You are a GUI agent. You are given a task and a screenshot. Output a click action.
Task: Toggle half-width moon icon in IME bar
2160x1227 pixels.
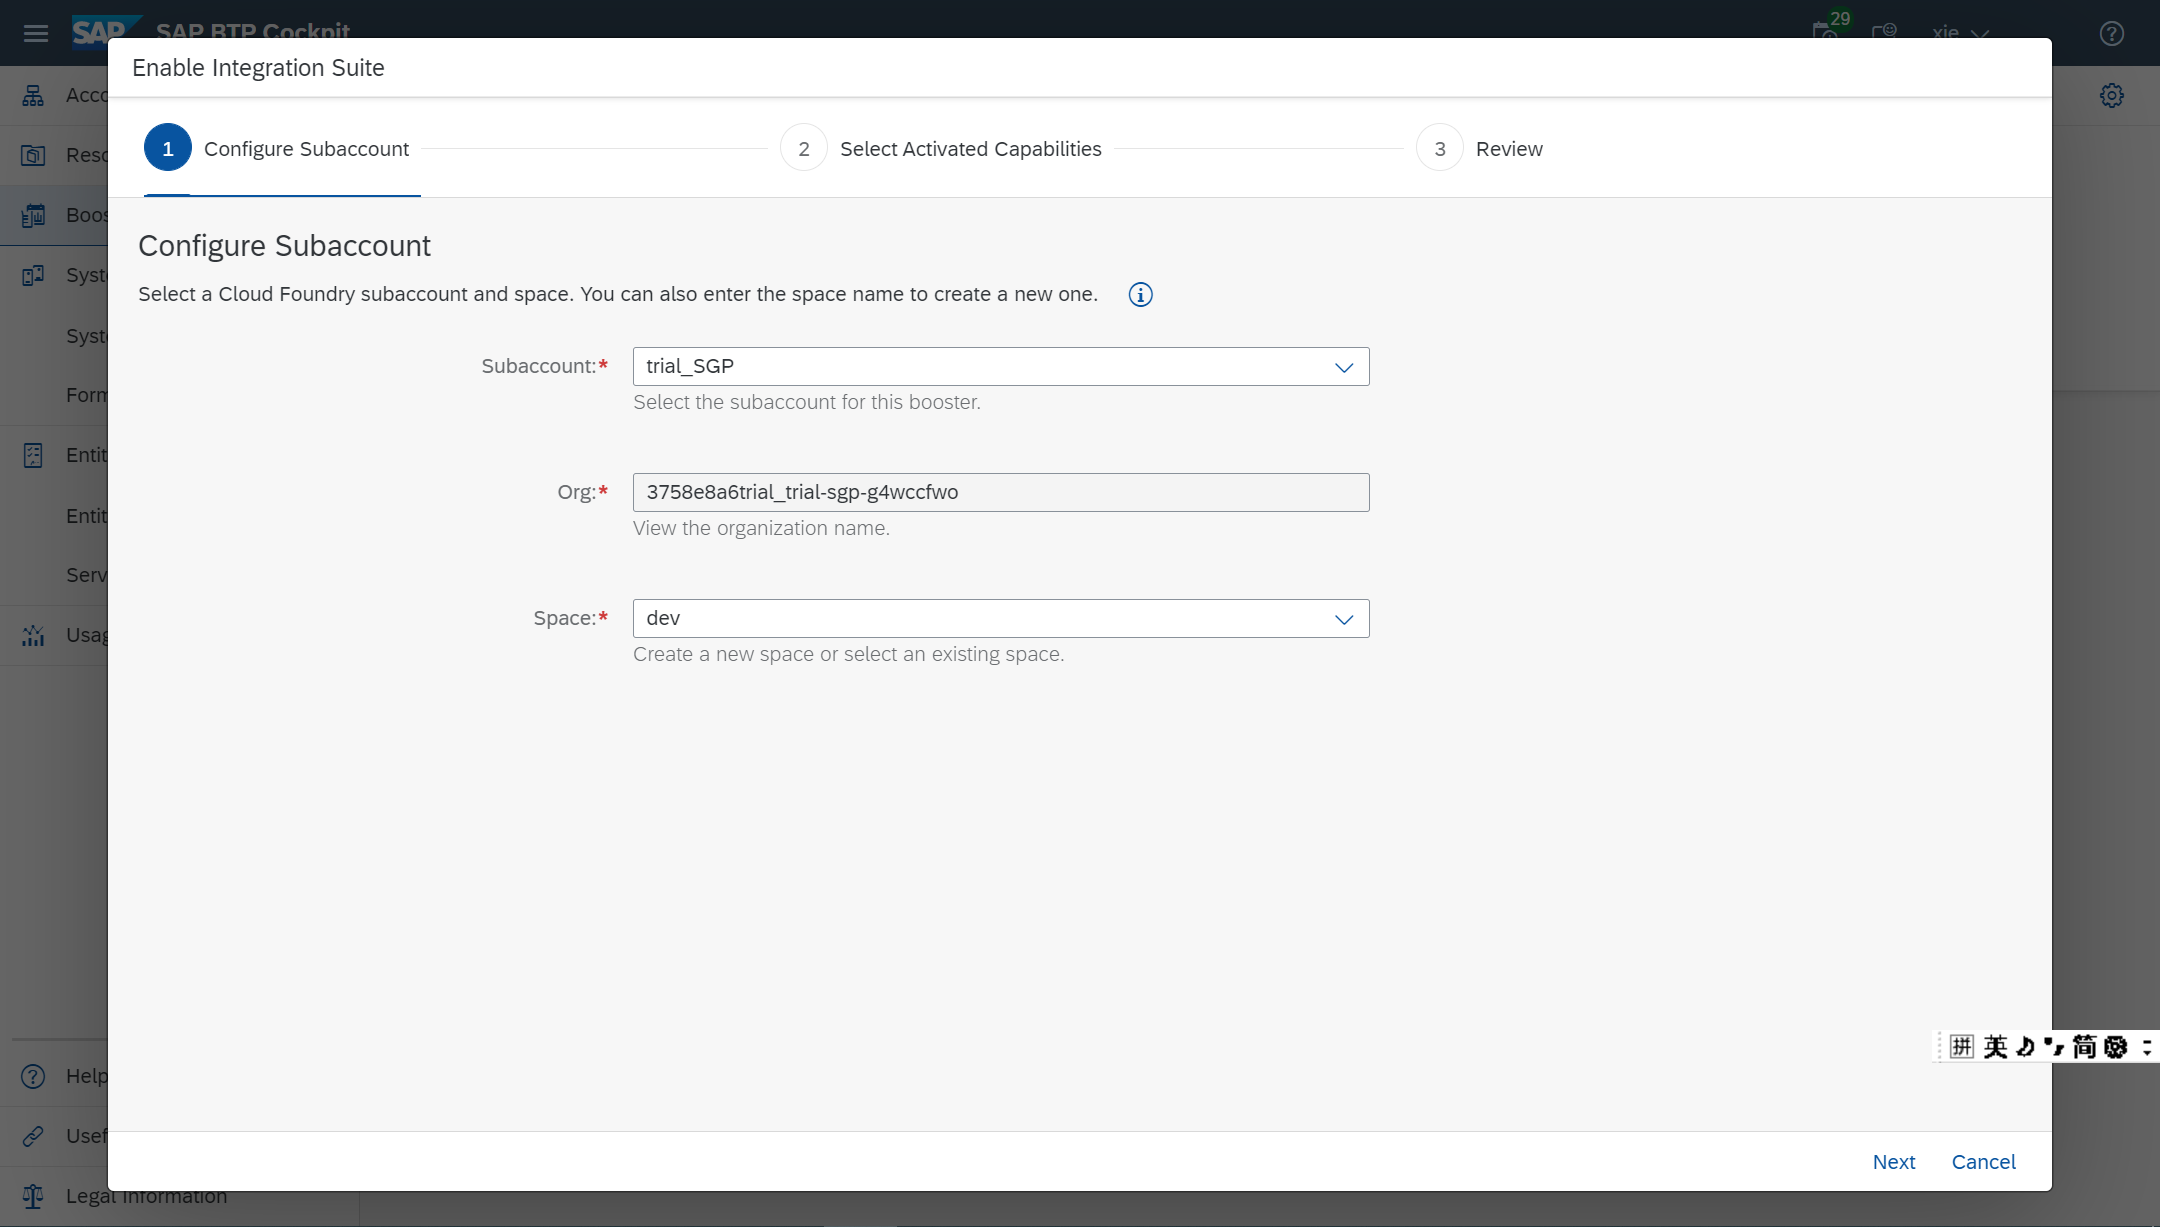pyautogui.click(x=2025, y=1047)
